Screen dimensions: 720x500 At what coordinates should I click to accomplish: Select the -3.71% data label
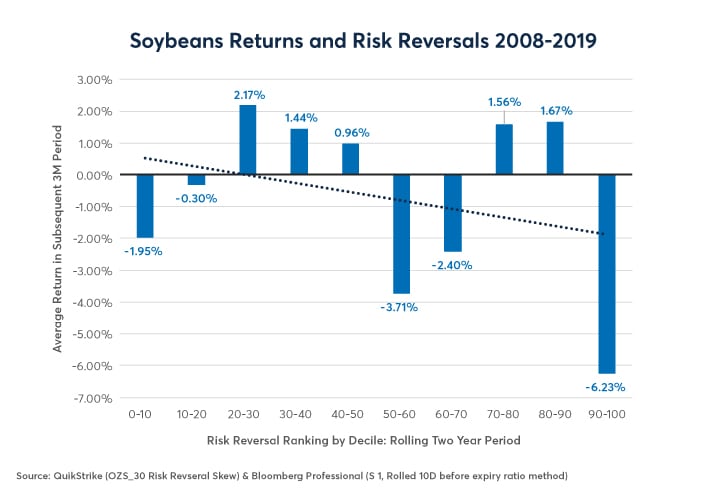(399, 307)
